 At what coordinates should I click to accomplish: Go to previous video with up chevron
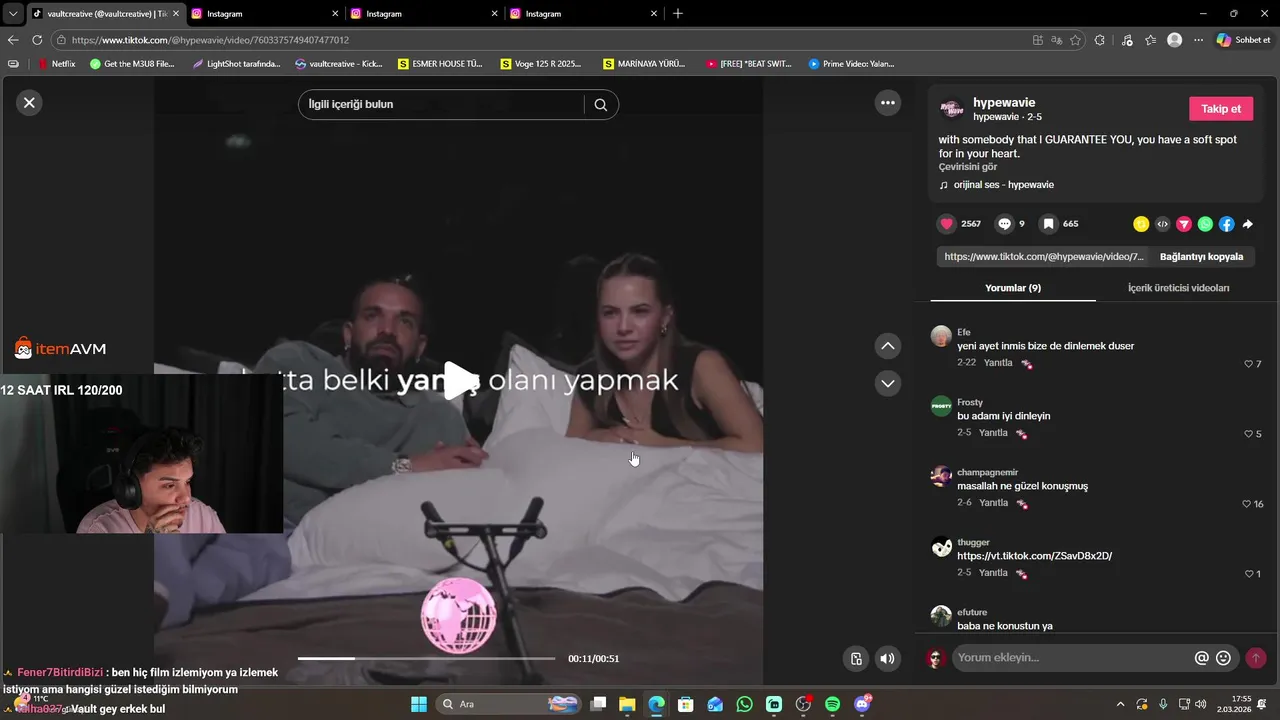coord(887,346)
